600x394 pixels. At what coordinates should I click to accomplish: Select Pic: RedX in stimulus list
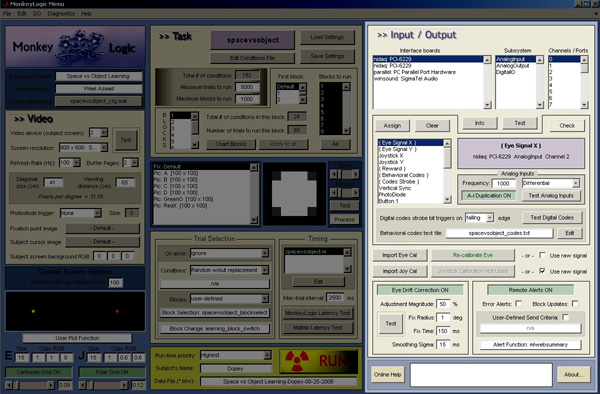[x=202, y=205]
